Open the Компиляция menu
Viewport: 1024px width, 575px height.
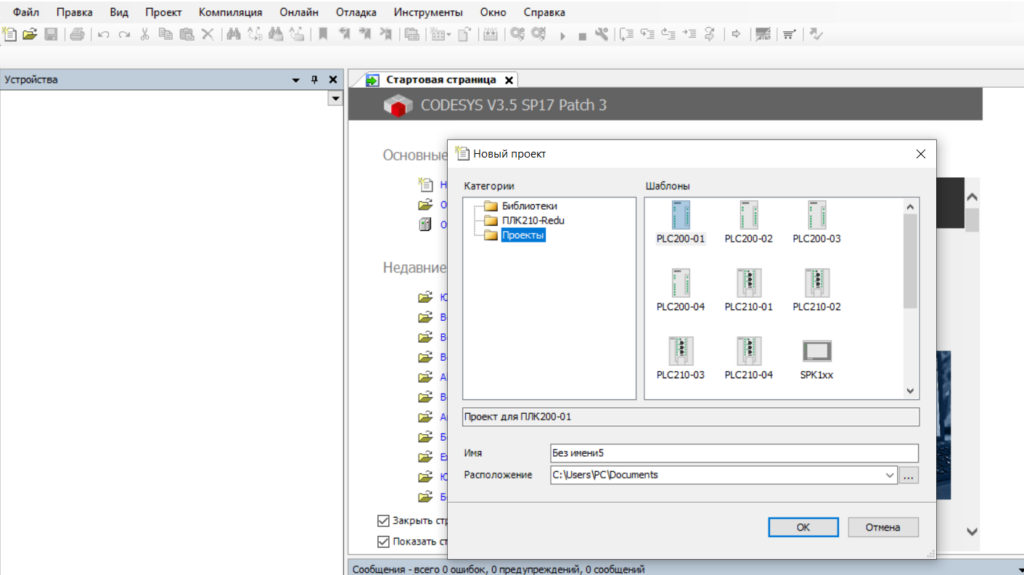230,12
